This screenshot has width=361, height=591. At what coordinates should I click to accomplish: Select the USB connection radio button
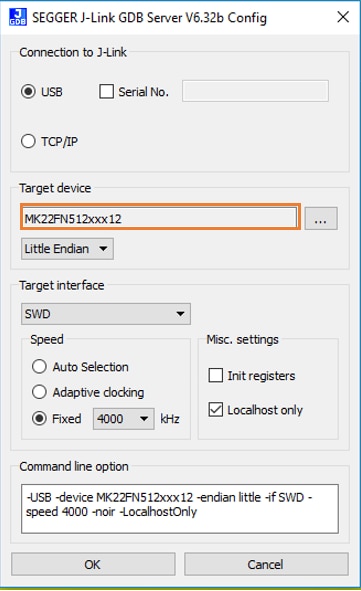point(28,92)
